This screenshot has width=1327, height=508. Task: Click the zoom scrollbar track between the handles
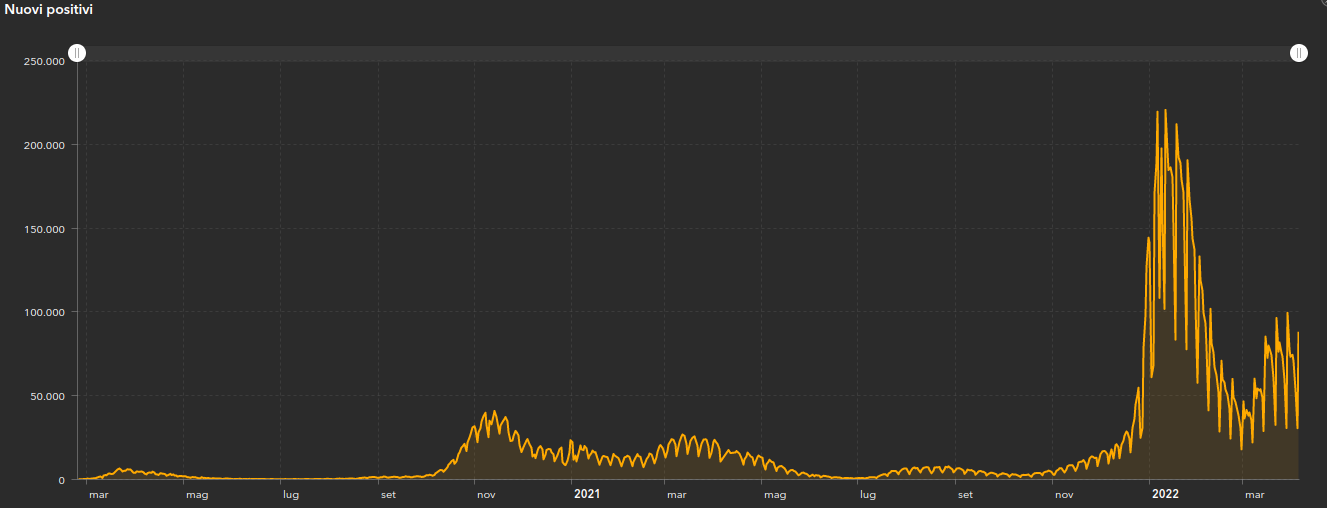tap(688, 53)
